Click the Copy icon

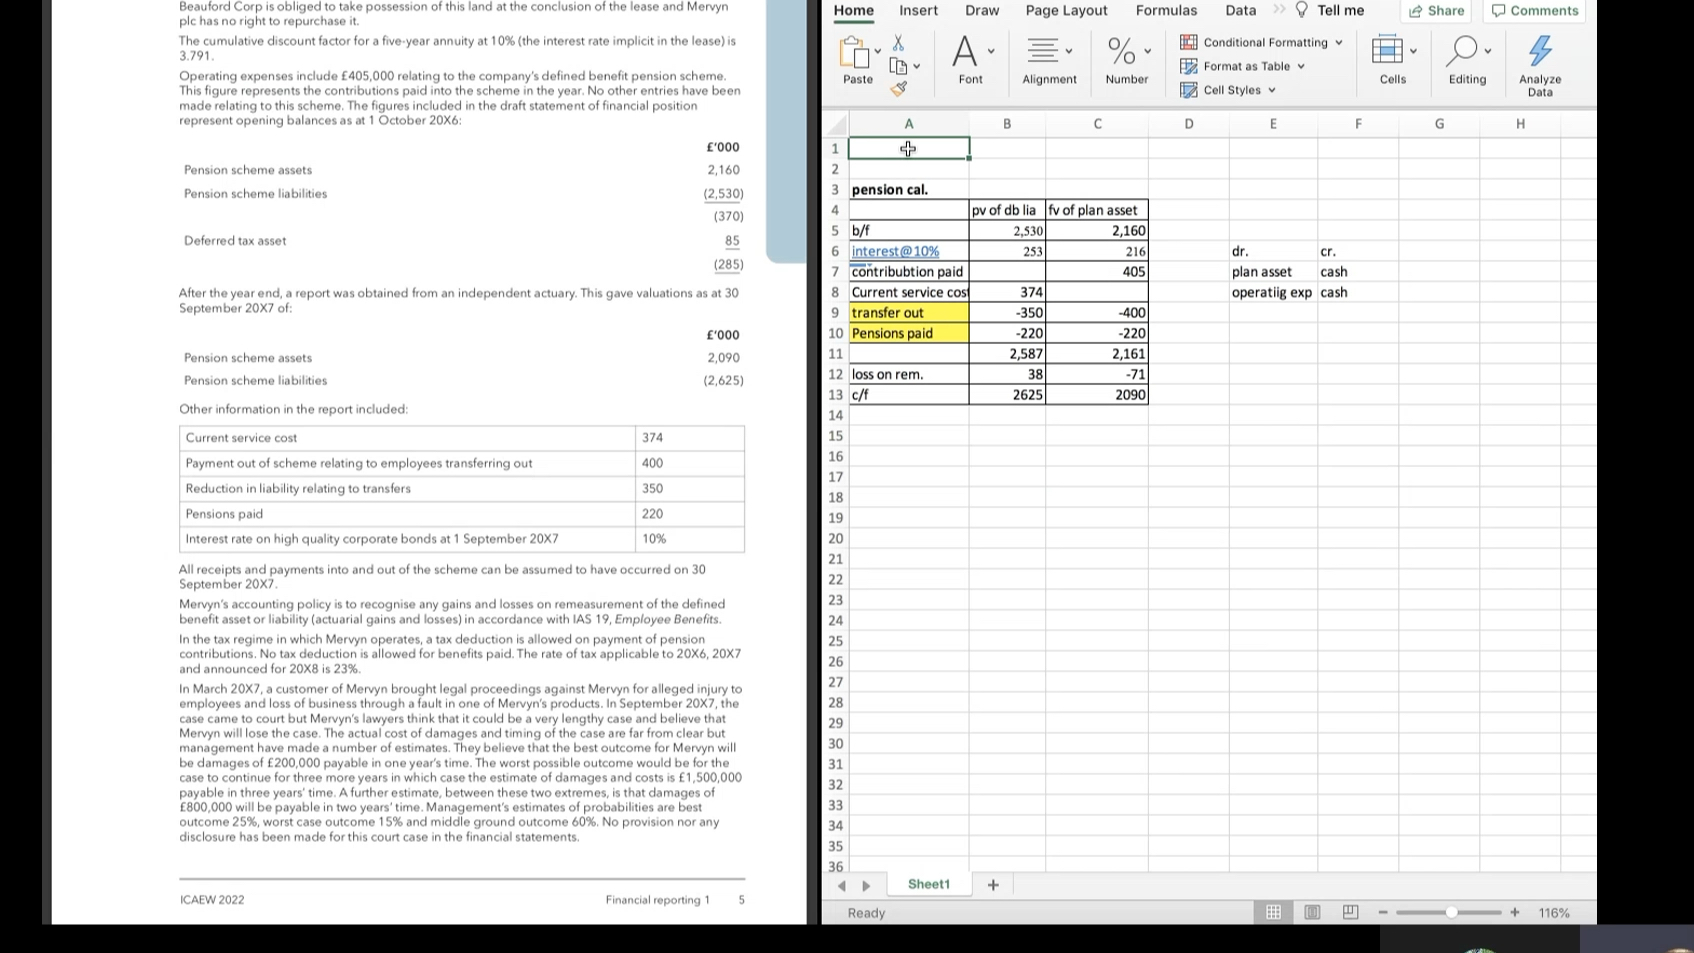pyautogui.click(x=898, y=66)
